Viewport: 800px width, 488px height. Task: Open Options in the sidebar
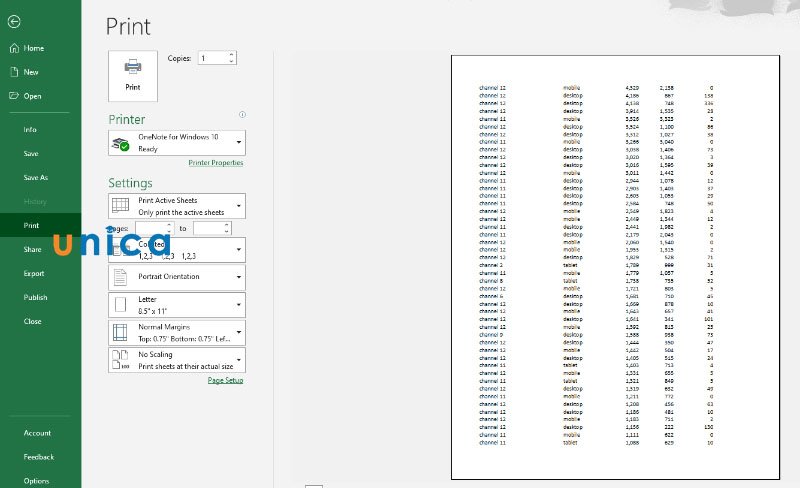36,481
